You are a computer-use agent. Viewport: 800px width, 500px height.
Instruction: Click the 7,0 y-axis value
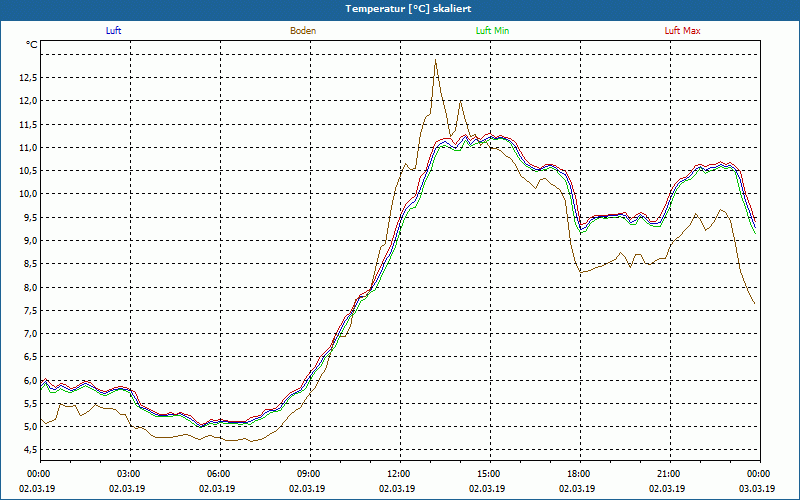[x=30, y=334]
